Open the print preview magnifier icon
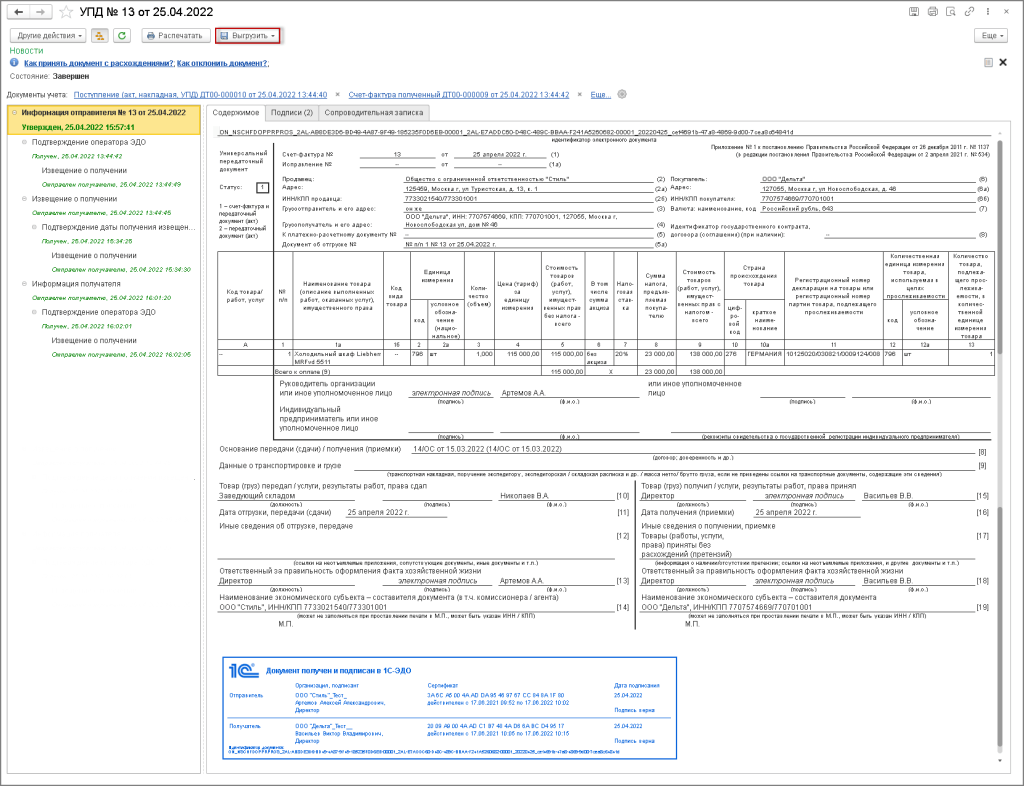The image size is (1024, 786). click(x=950, y=11)
